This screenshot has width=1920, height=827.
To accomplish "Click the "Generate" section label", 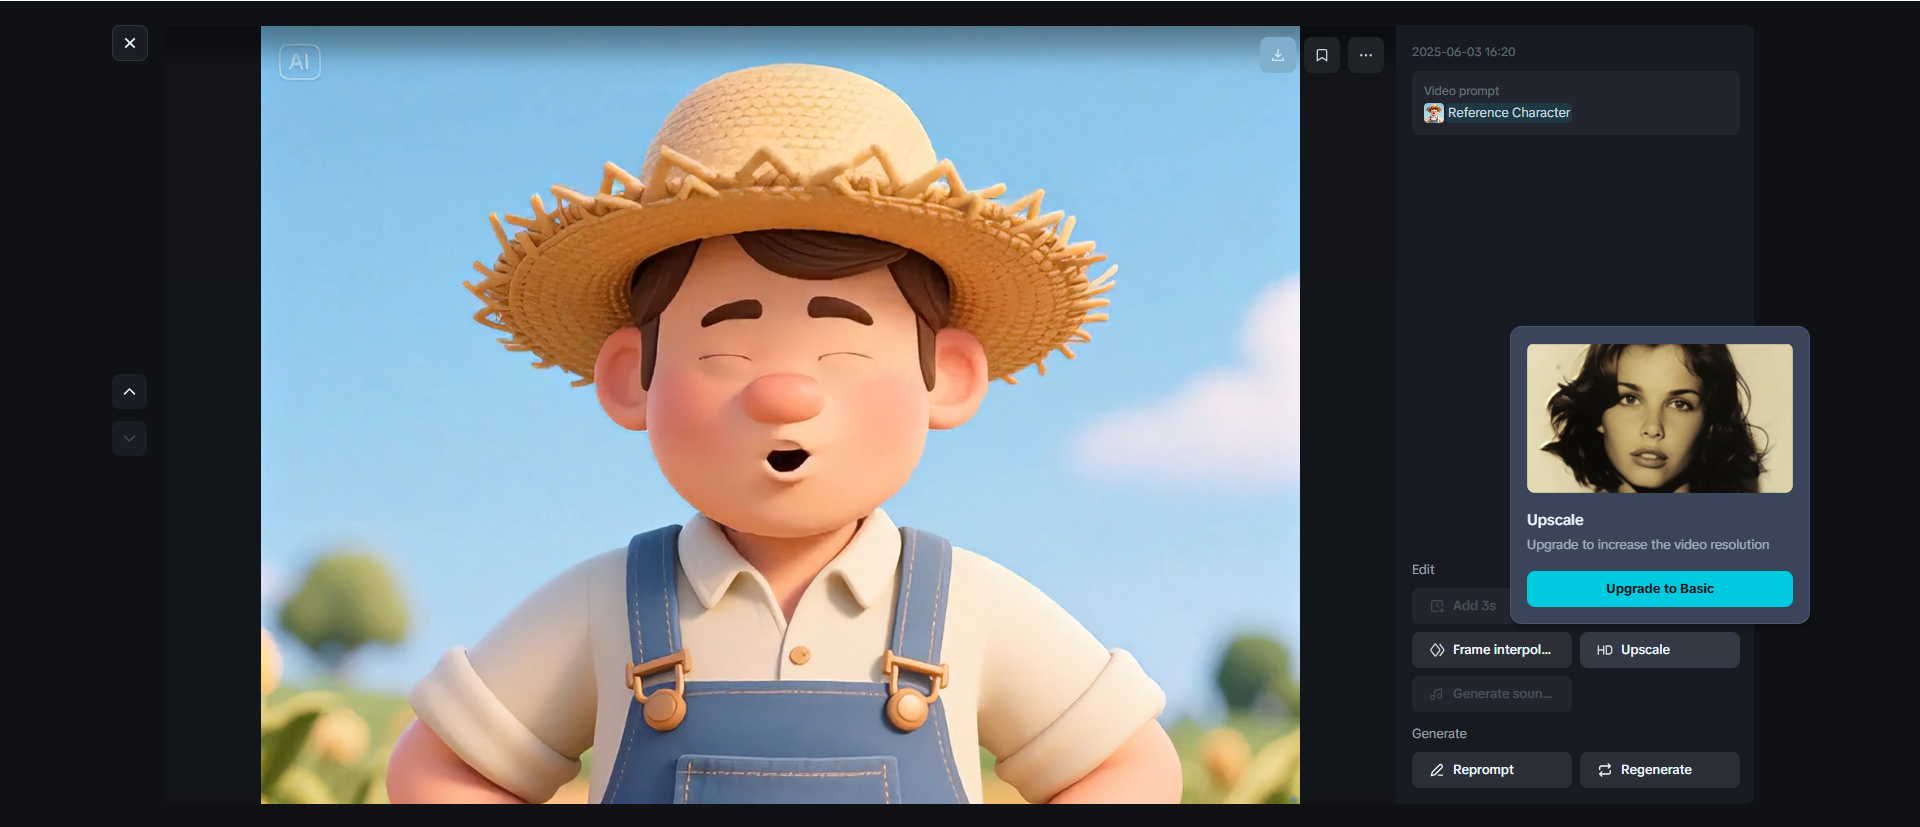I will point(1439,734).
